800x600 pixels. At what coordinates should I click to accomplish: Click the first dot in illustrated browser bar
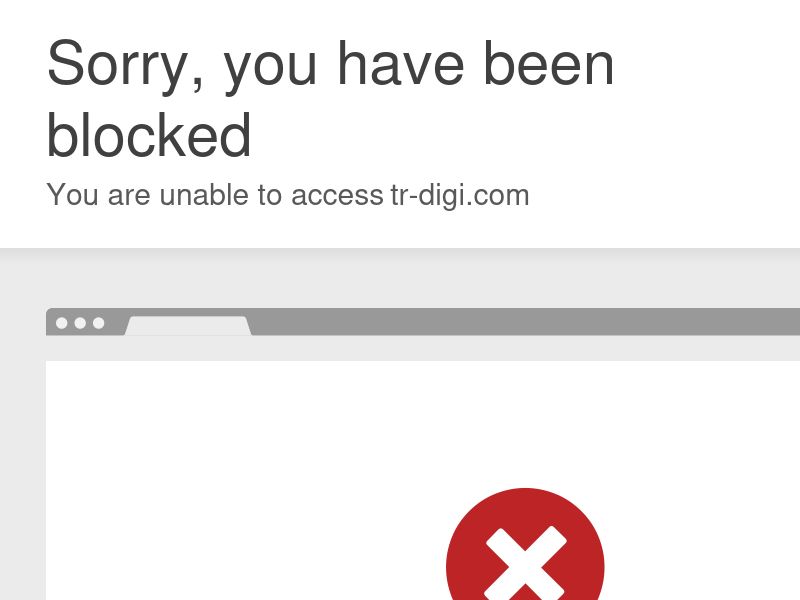[x=61, y=323]
